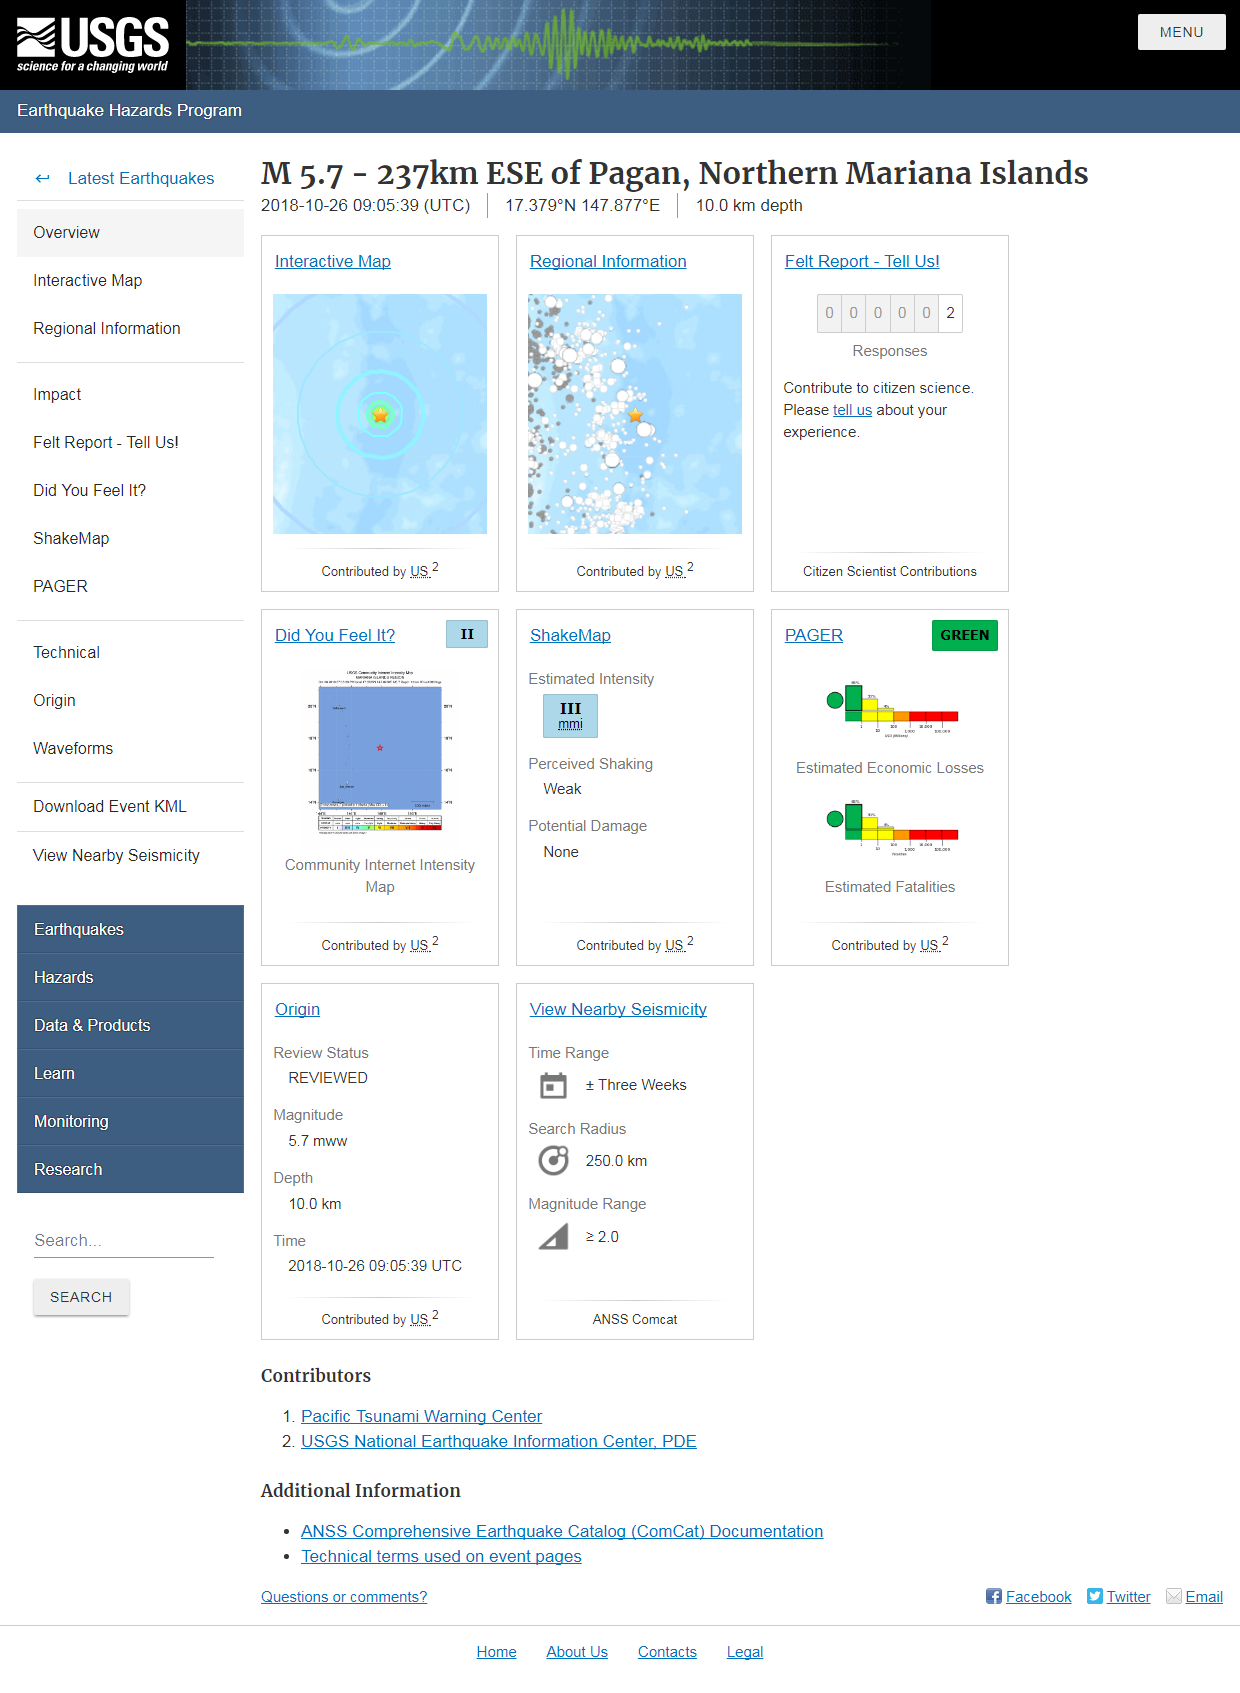Click the felt responses counter
Screen dimensions: 1240x1693
890,313
